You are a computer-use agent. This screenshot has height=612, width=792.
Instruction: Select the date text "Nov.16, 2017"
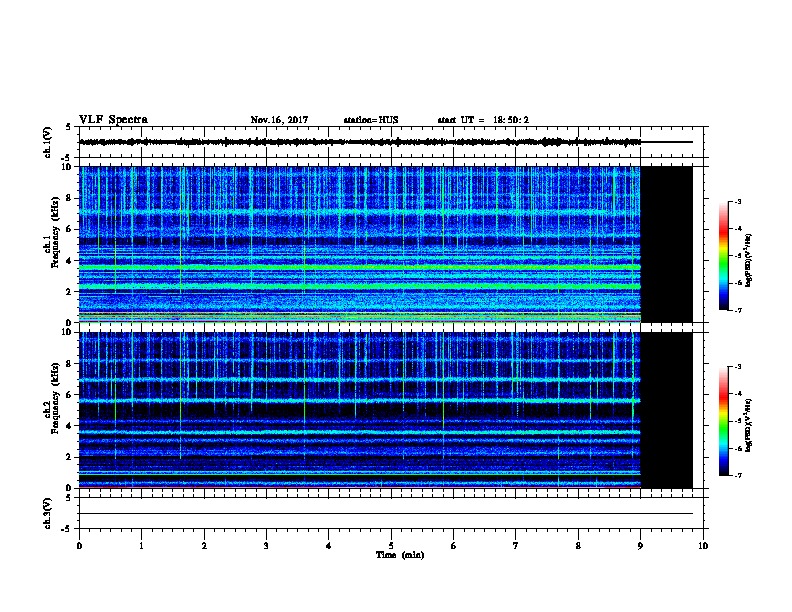[279, 120]
